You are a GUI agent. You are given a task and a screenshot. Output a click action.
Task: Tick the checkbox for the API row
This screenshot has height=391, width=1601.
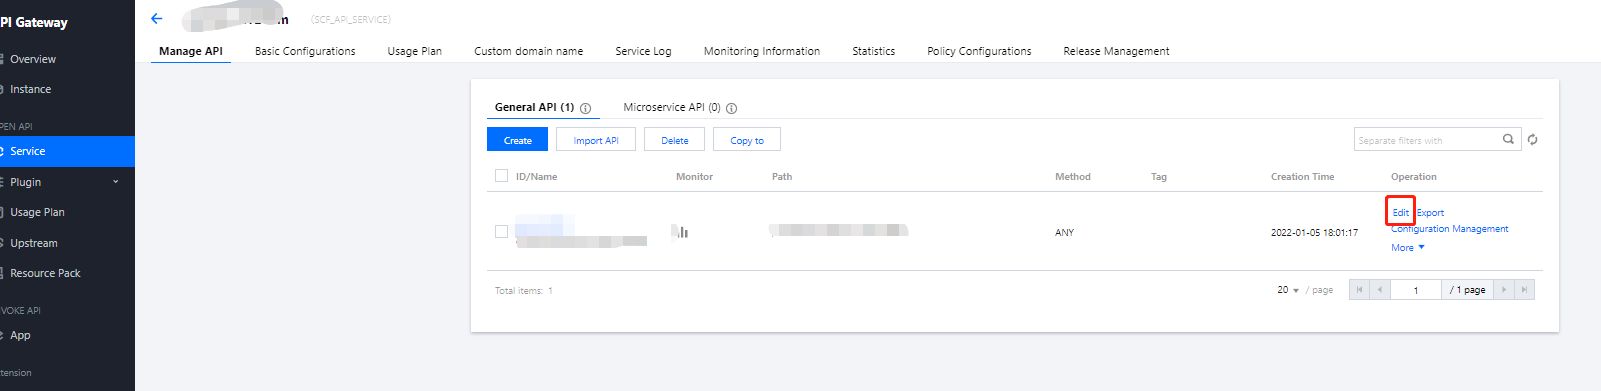[501, 232]
